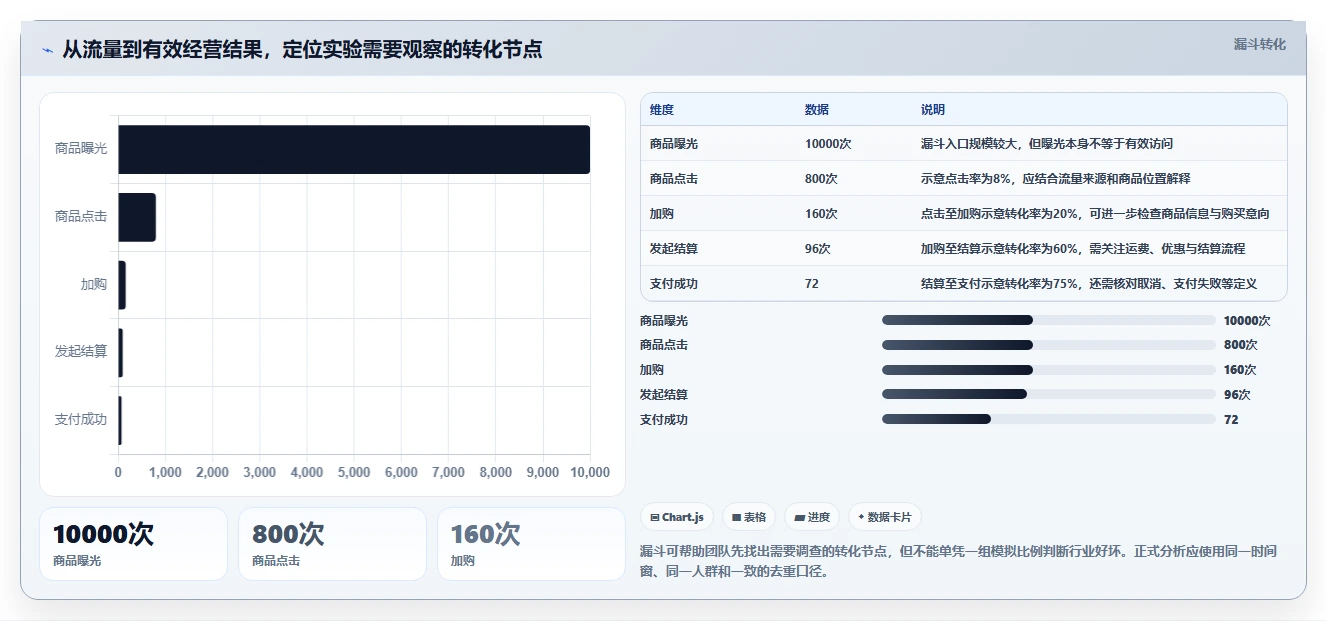This screenshot has width=1327, height=621.
Task: Select the 数据卡片 chip
Action: 885,517
